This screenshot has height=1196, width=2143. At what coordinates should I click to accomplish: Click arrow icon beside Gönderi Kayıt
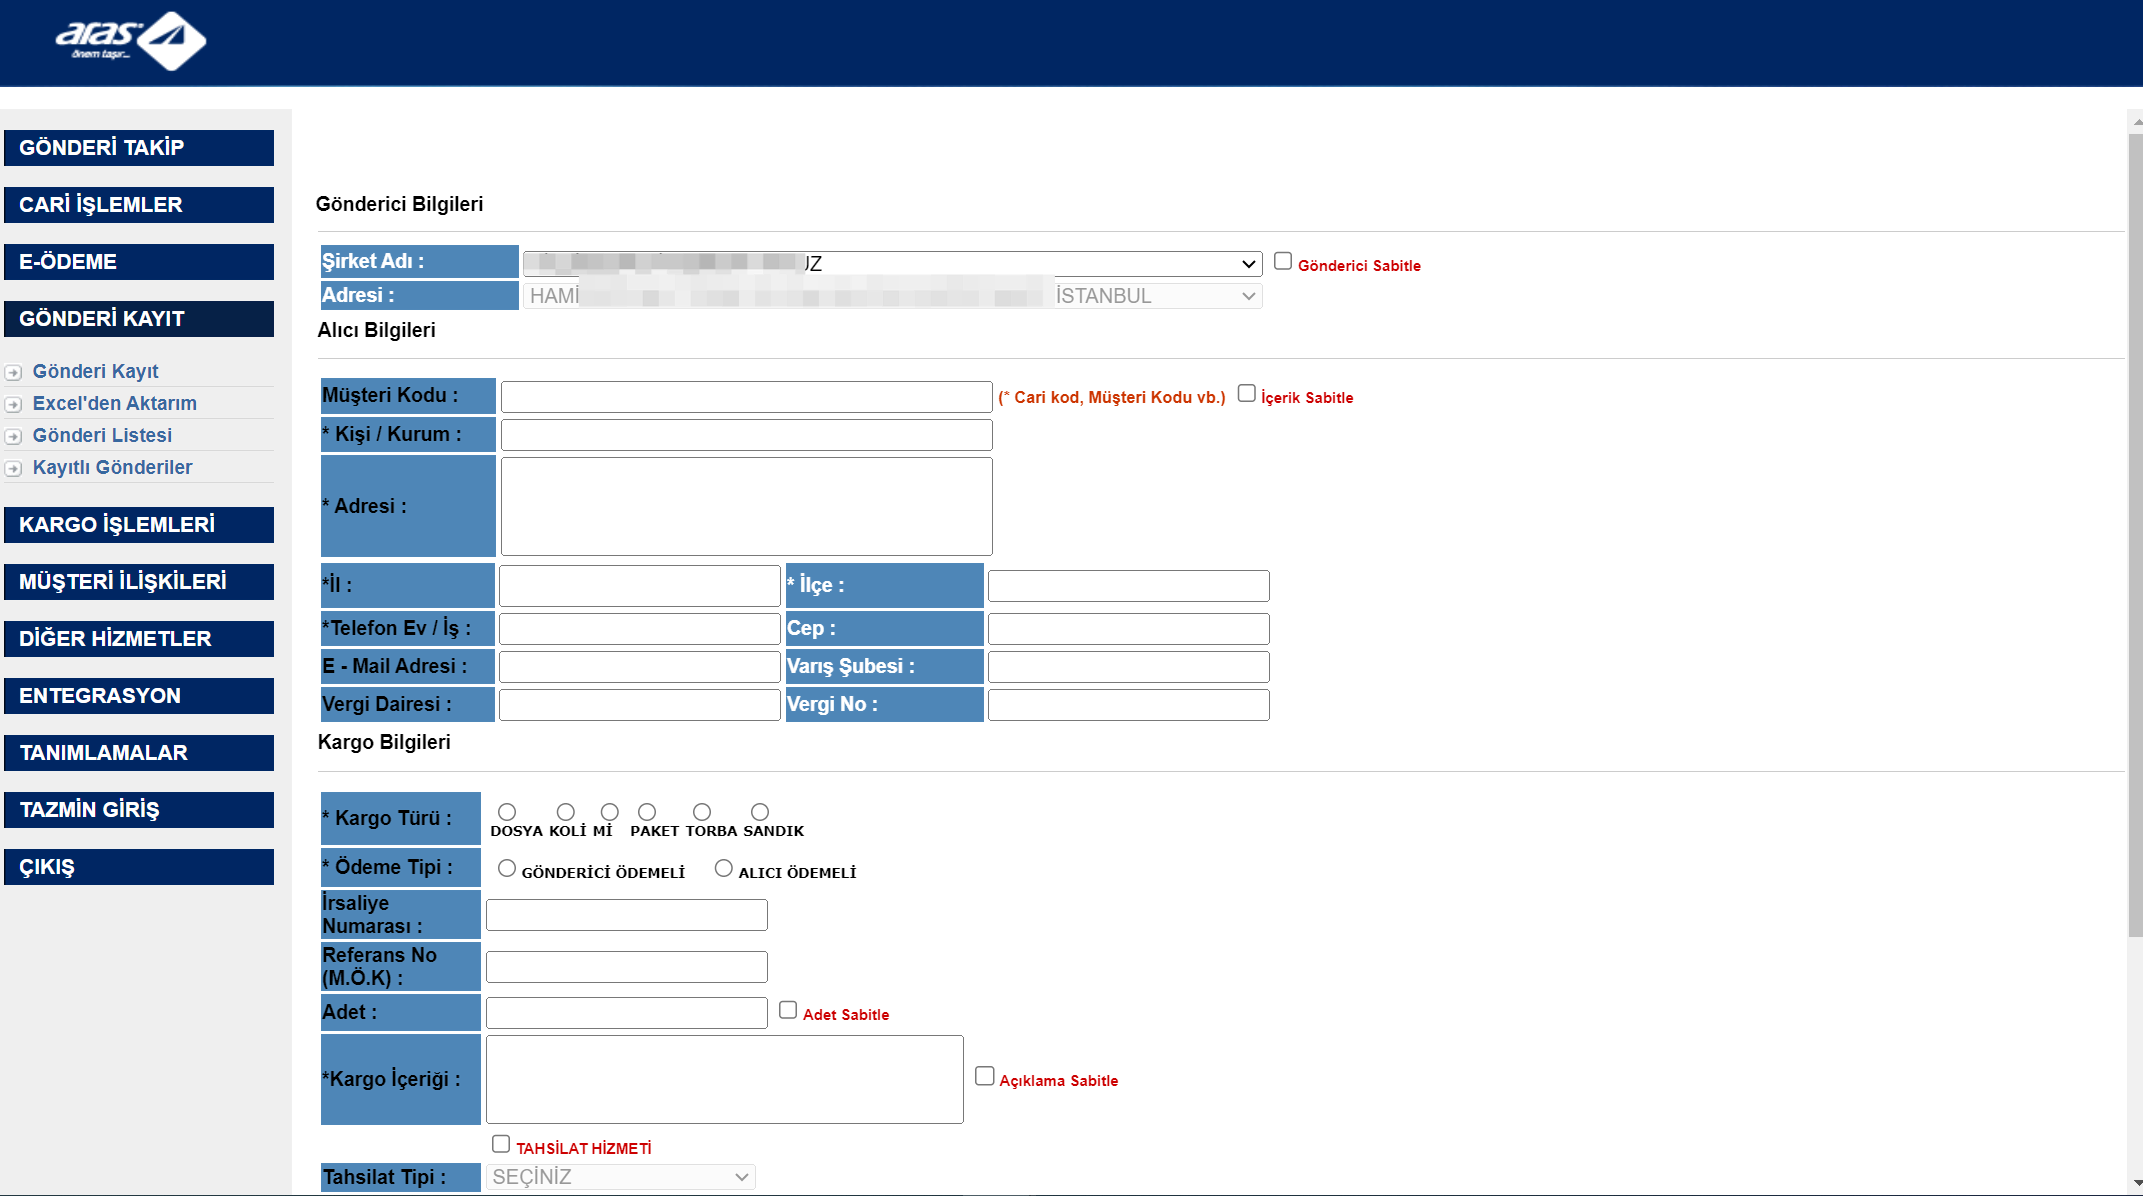coord(13,373)
